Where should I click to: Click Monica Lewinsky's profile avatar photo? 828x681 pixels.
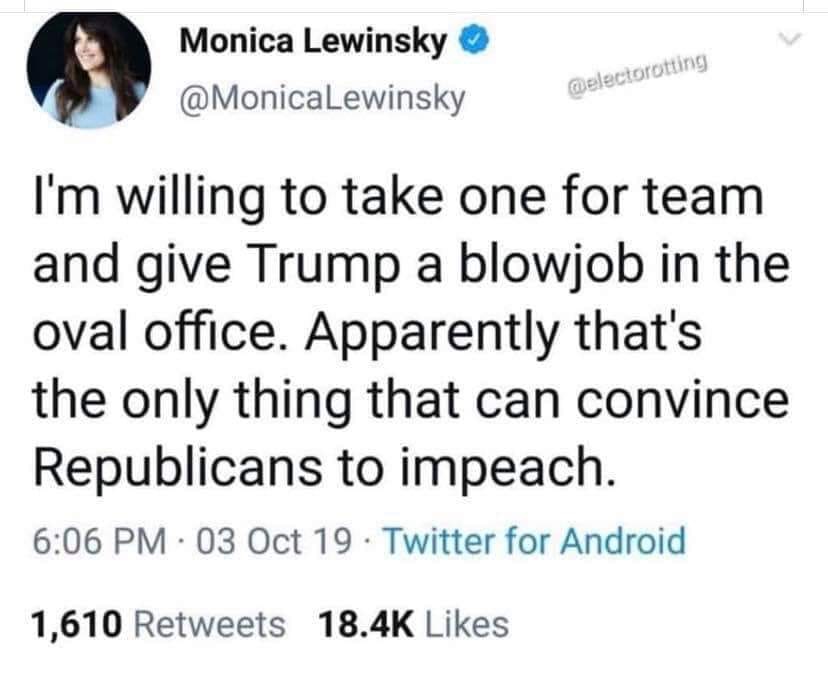pos(89,72)
